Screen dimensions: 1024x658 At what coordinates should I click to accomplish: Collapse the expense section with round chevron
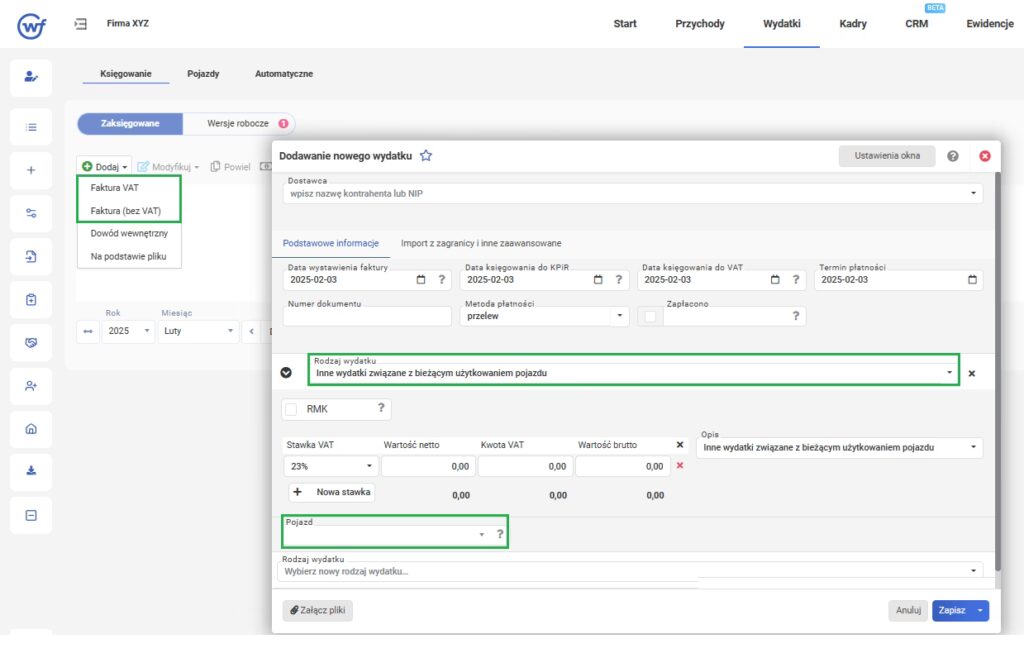(286, 373)
